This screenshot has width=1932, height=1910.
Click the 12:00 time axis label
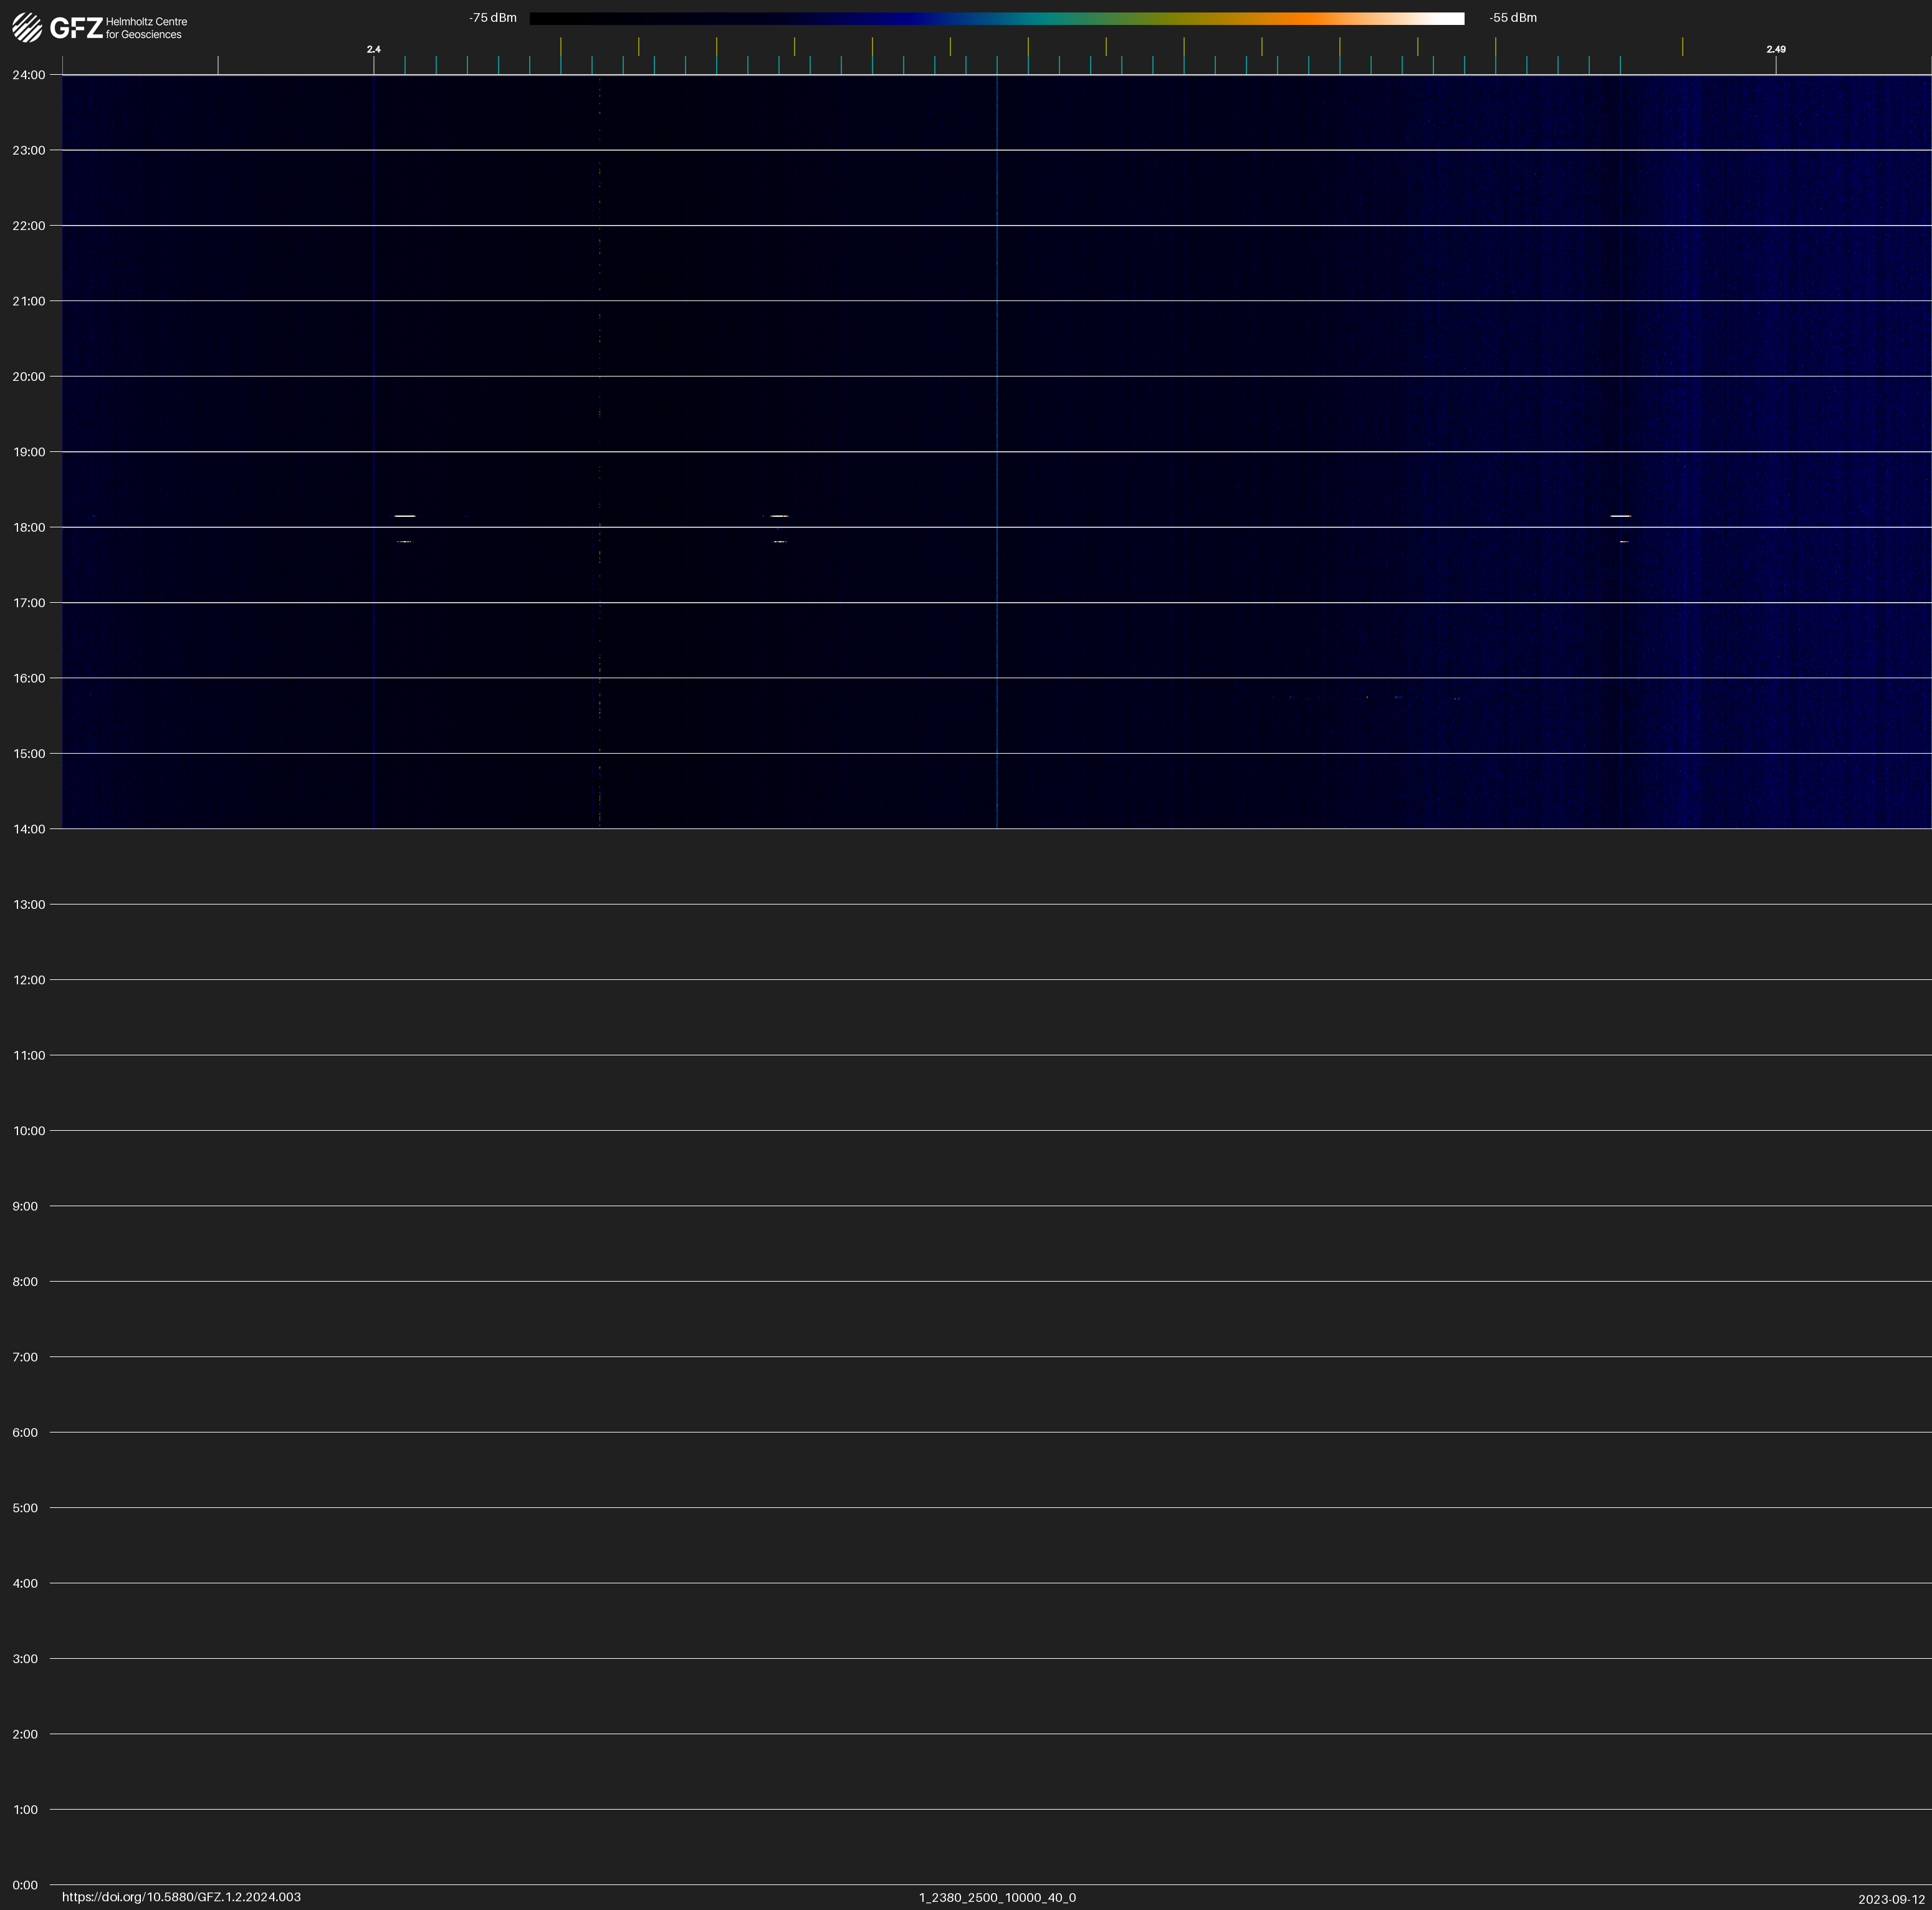[29, 980]
